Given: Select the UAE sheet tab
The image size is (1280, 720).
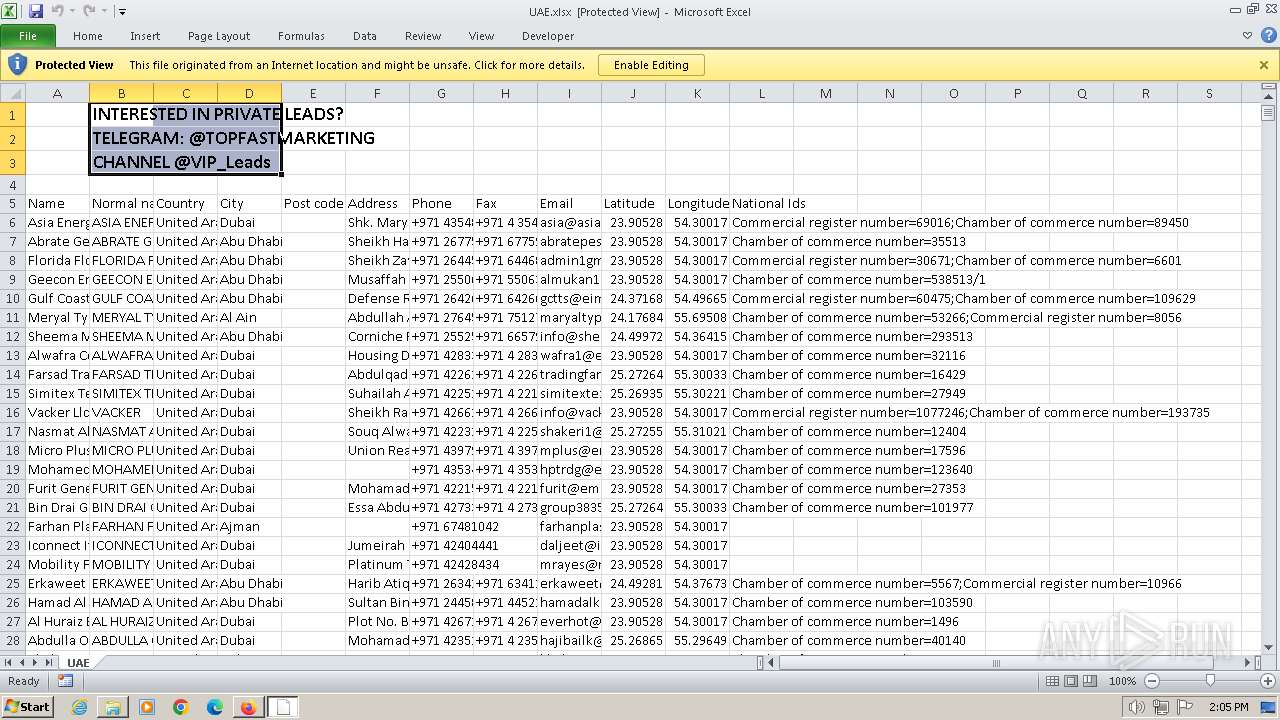Looking at the screenshot, I should pyautogui.click(x=78, y=663).
